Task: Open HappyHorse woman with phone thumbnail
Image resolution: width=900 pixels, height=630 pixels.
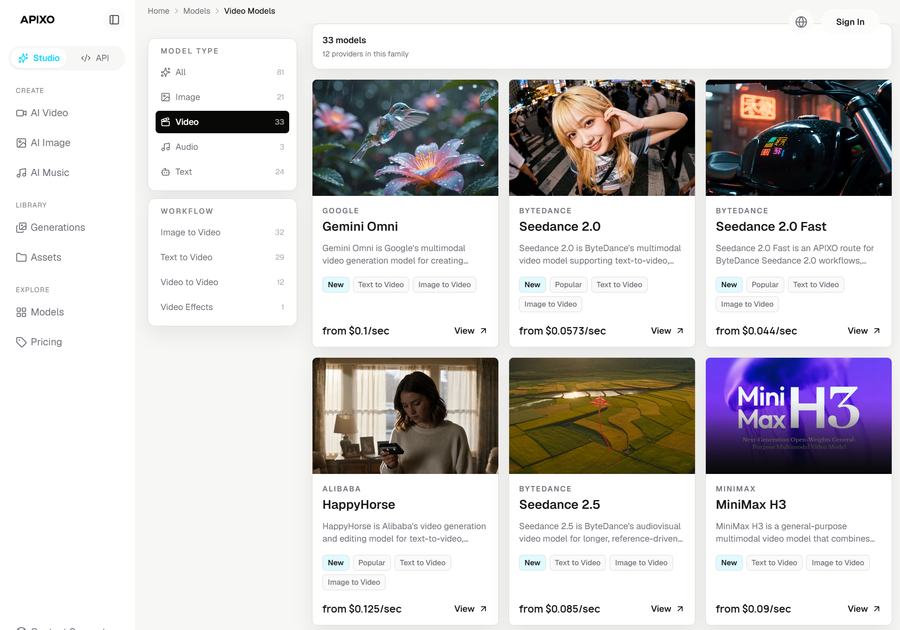Action: [405, 416]
